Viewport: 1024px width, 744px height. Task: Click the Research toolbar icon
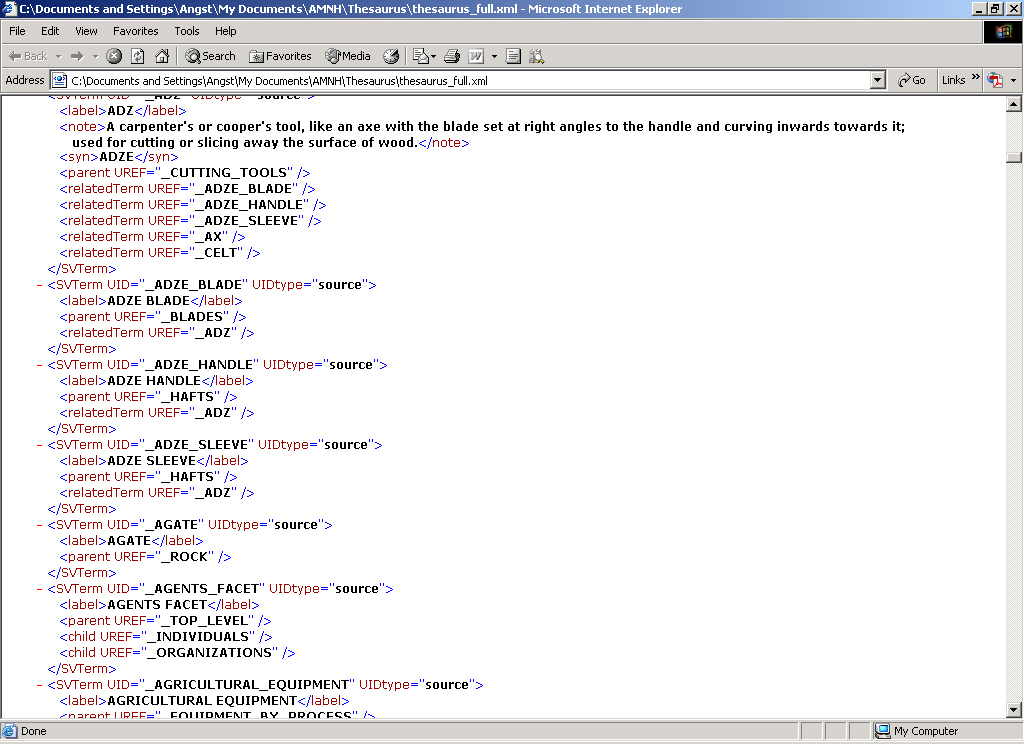536,56
